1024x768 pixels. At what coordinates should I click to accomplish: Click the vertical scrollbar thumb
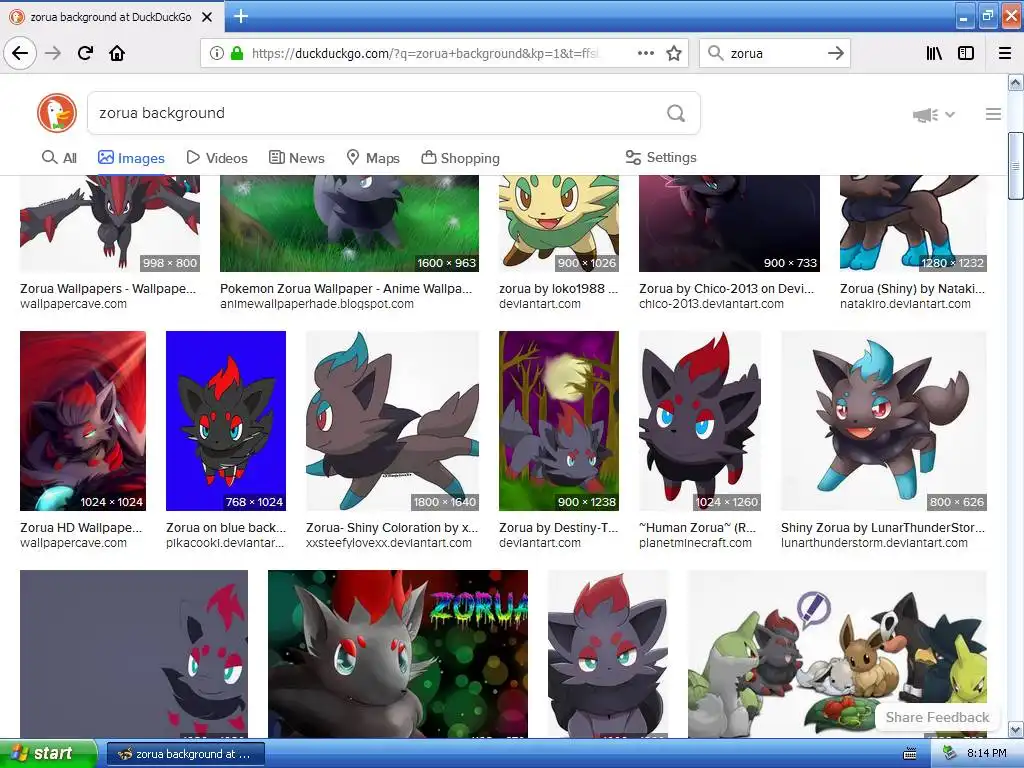click(x=1016, y=166)
